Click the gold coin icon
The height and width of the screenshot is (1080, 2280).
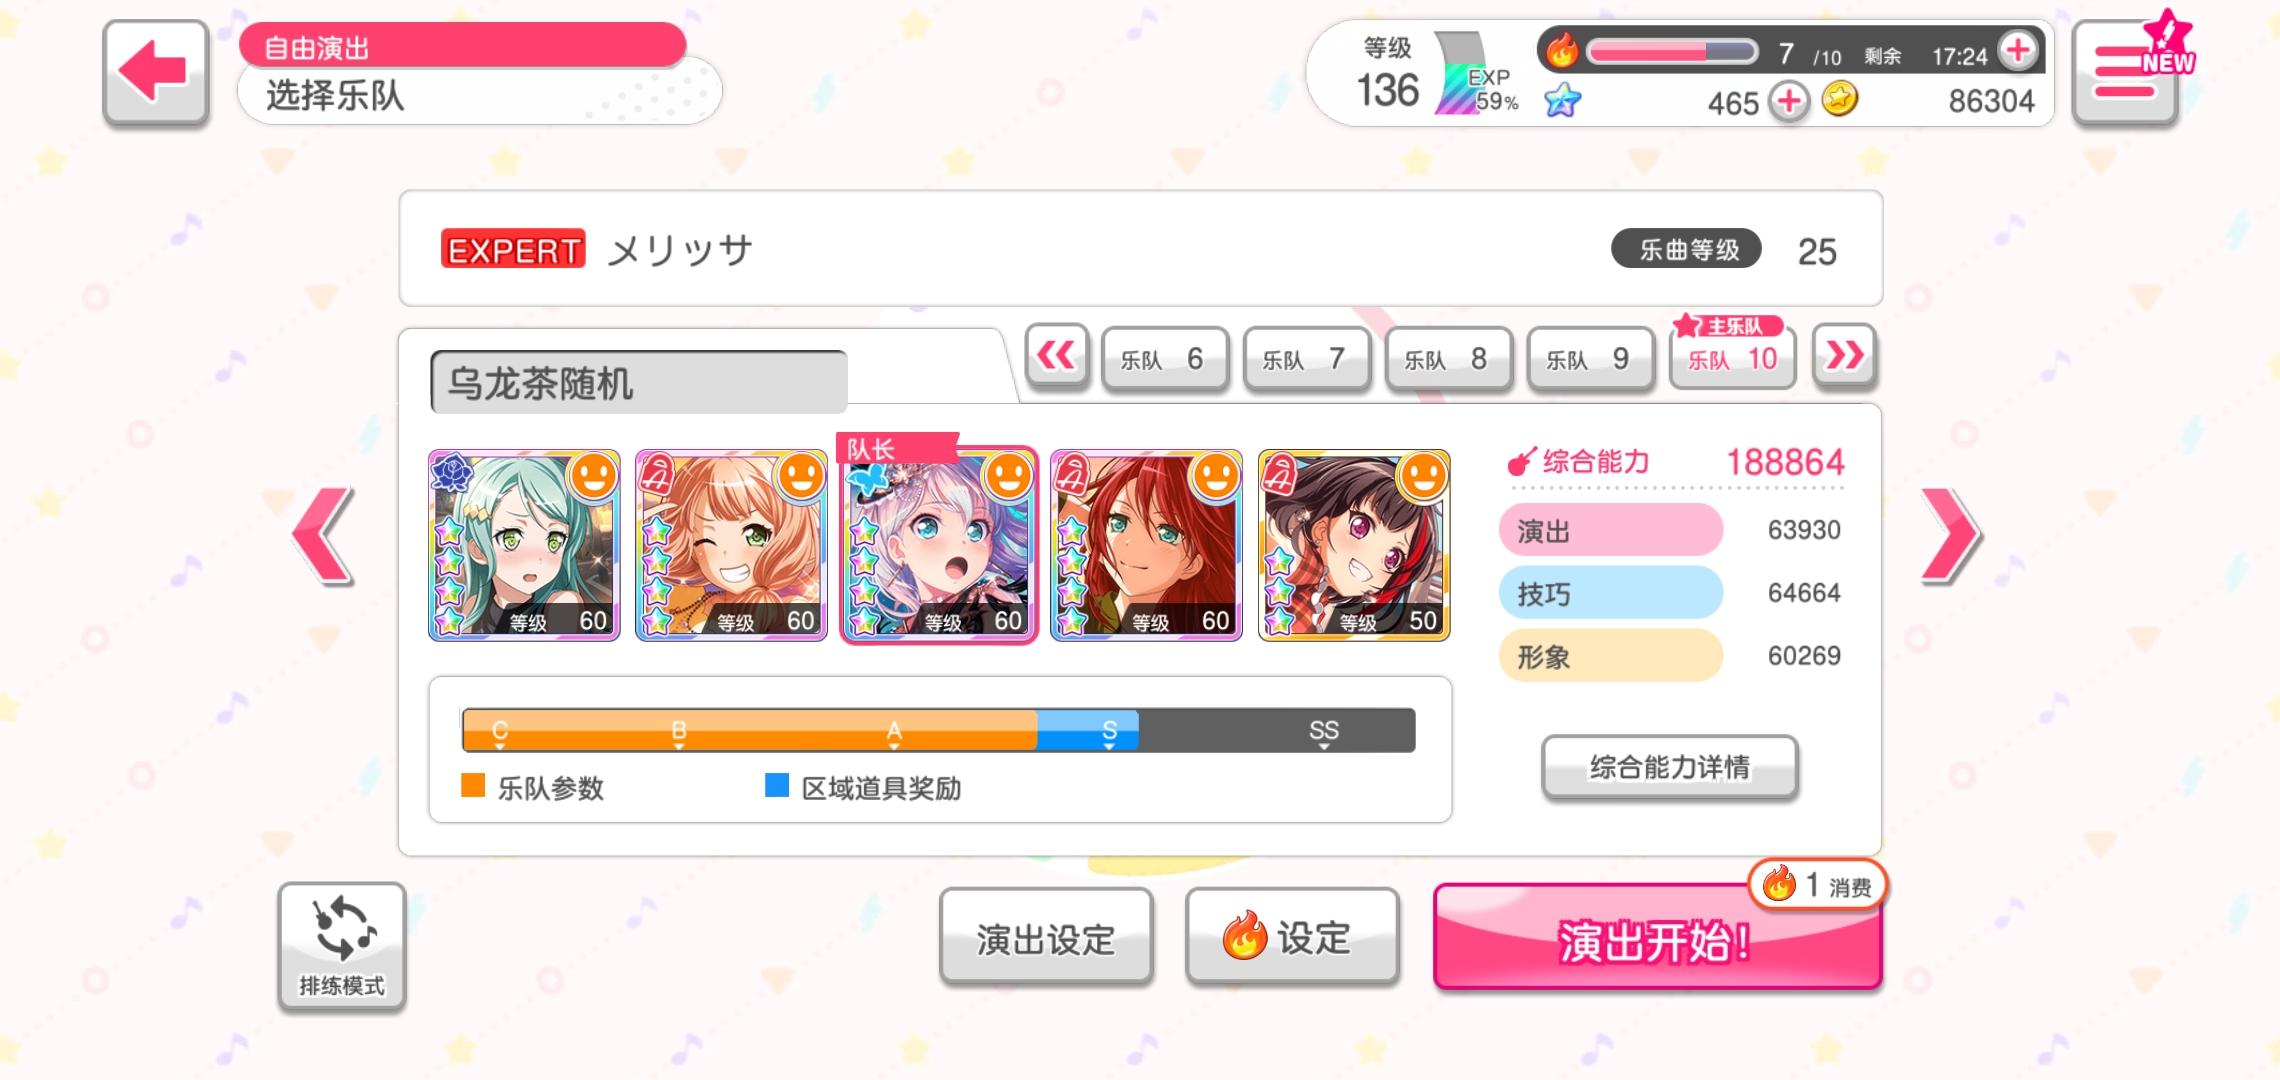click(x=1839, y=99)
